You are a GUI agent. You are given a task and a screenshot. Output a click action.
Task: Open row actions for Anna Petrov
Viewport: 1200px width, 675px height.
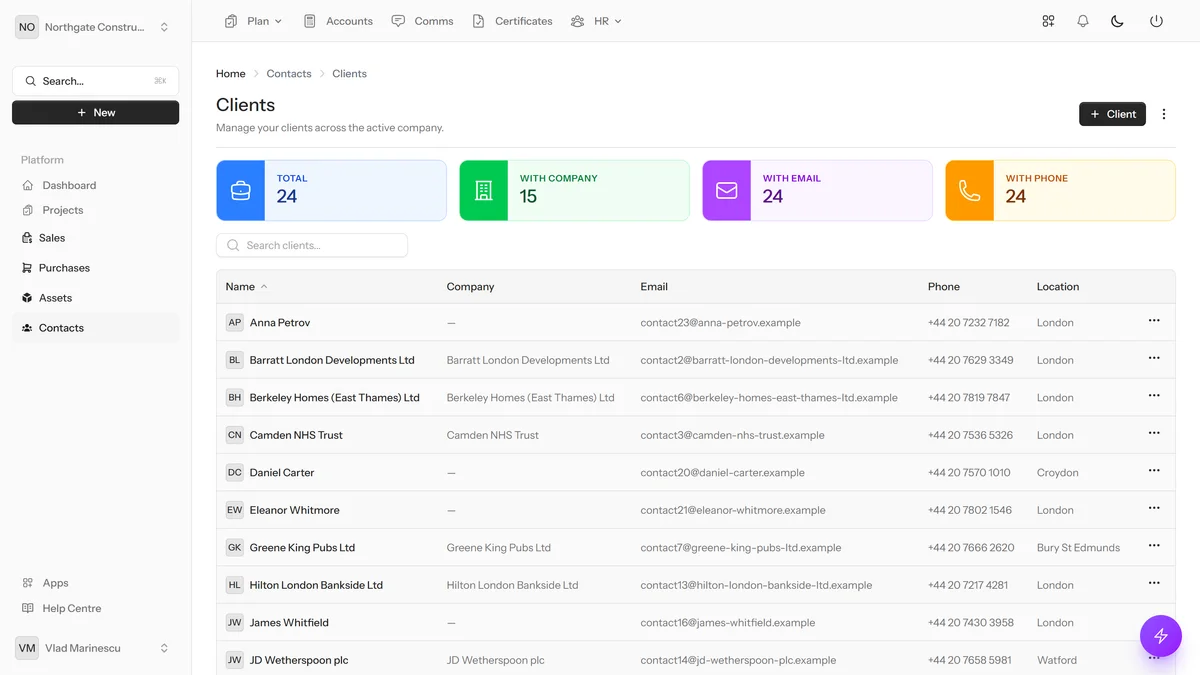click(1154, 321)
